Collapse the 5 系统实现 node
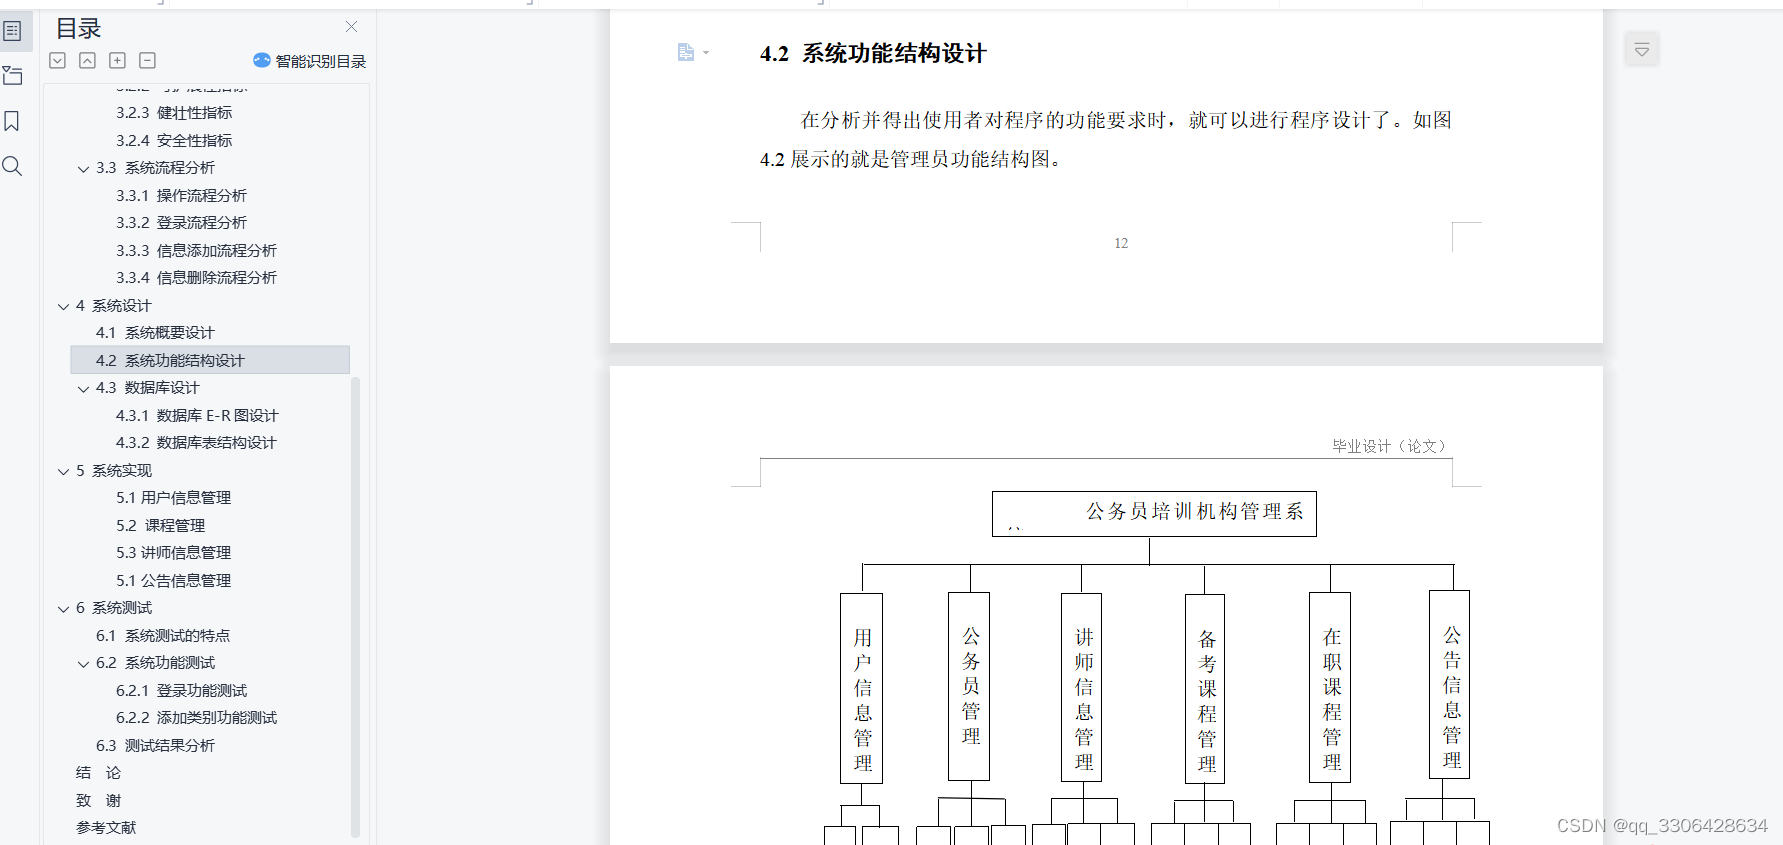Image resolution: width=1783 pixels, height=845 pixels. coord(64,472)
